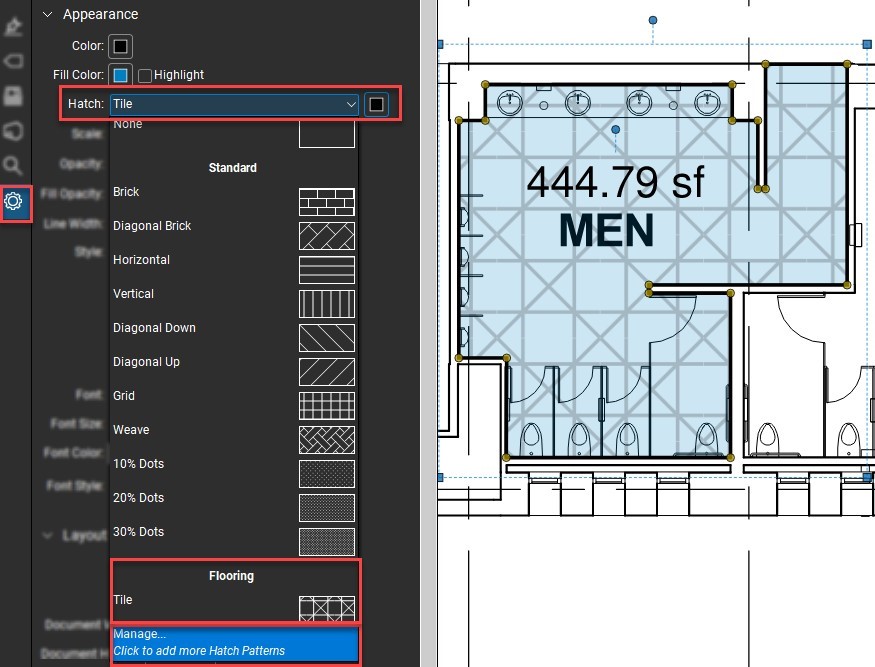Open the tag-shaped sidebar panel icon
This screenshot has height=667, width=875.
pyautogui.click(x=13, y=60)
